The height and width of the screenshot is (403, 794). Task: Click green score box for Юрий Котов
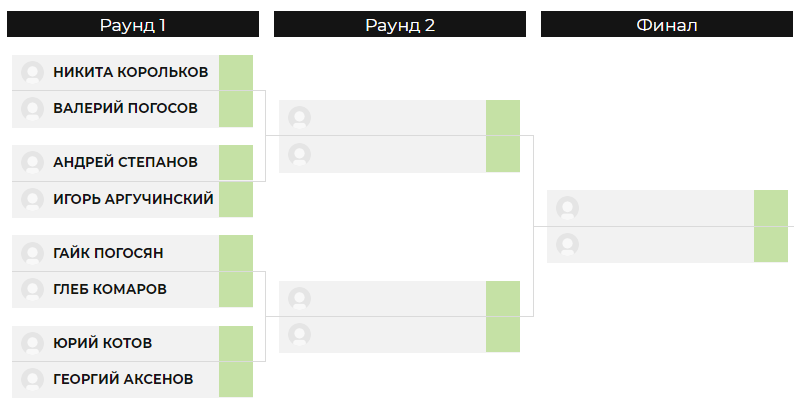tap(236, 343)
